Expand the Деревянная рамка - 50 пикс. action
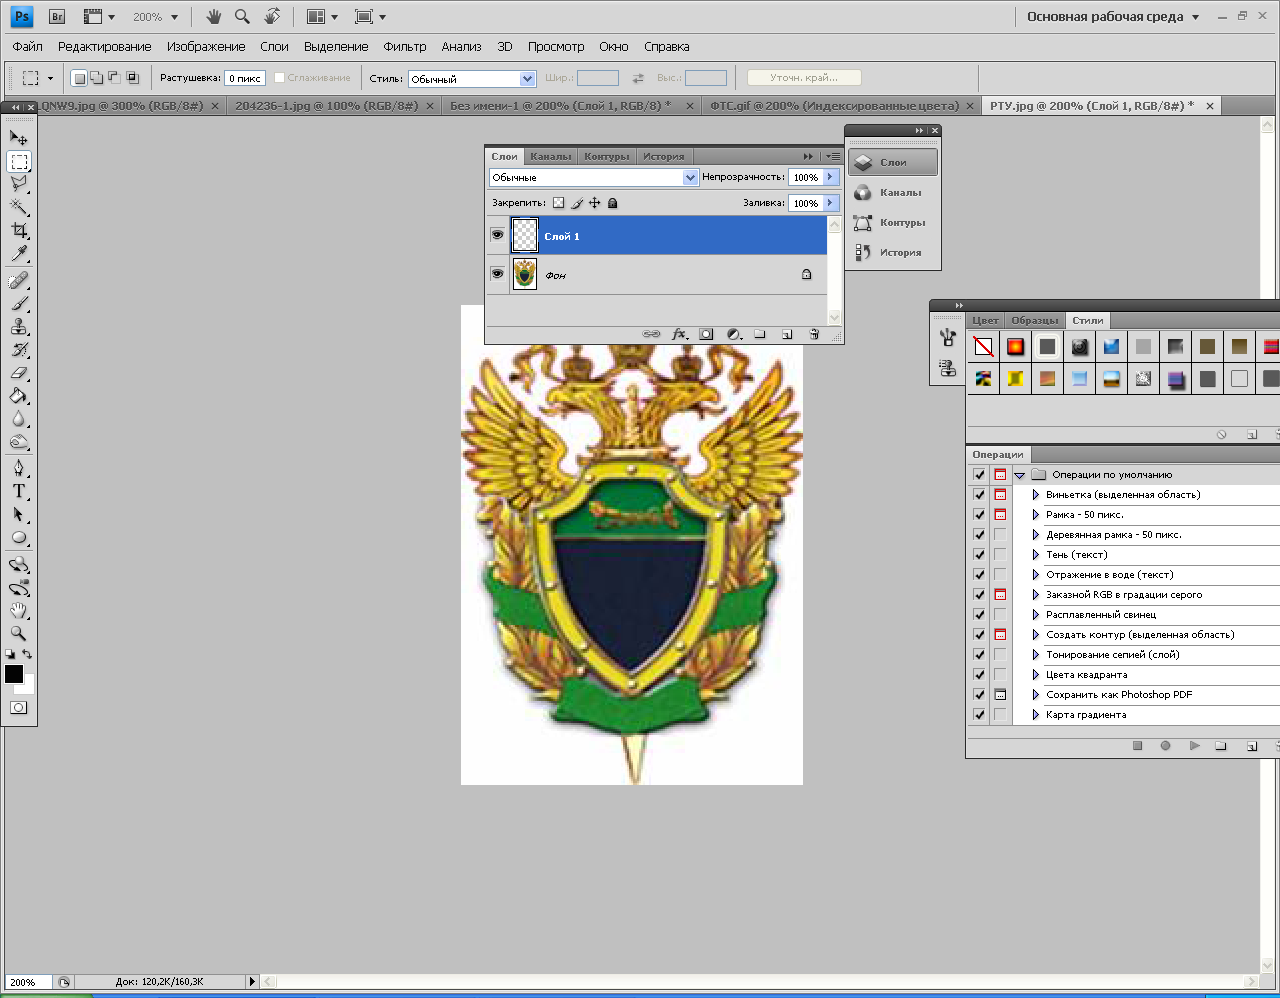The width and height of the screenshot is (1280, 998). click(x=1036, y=534)
